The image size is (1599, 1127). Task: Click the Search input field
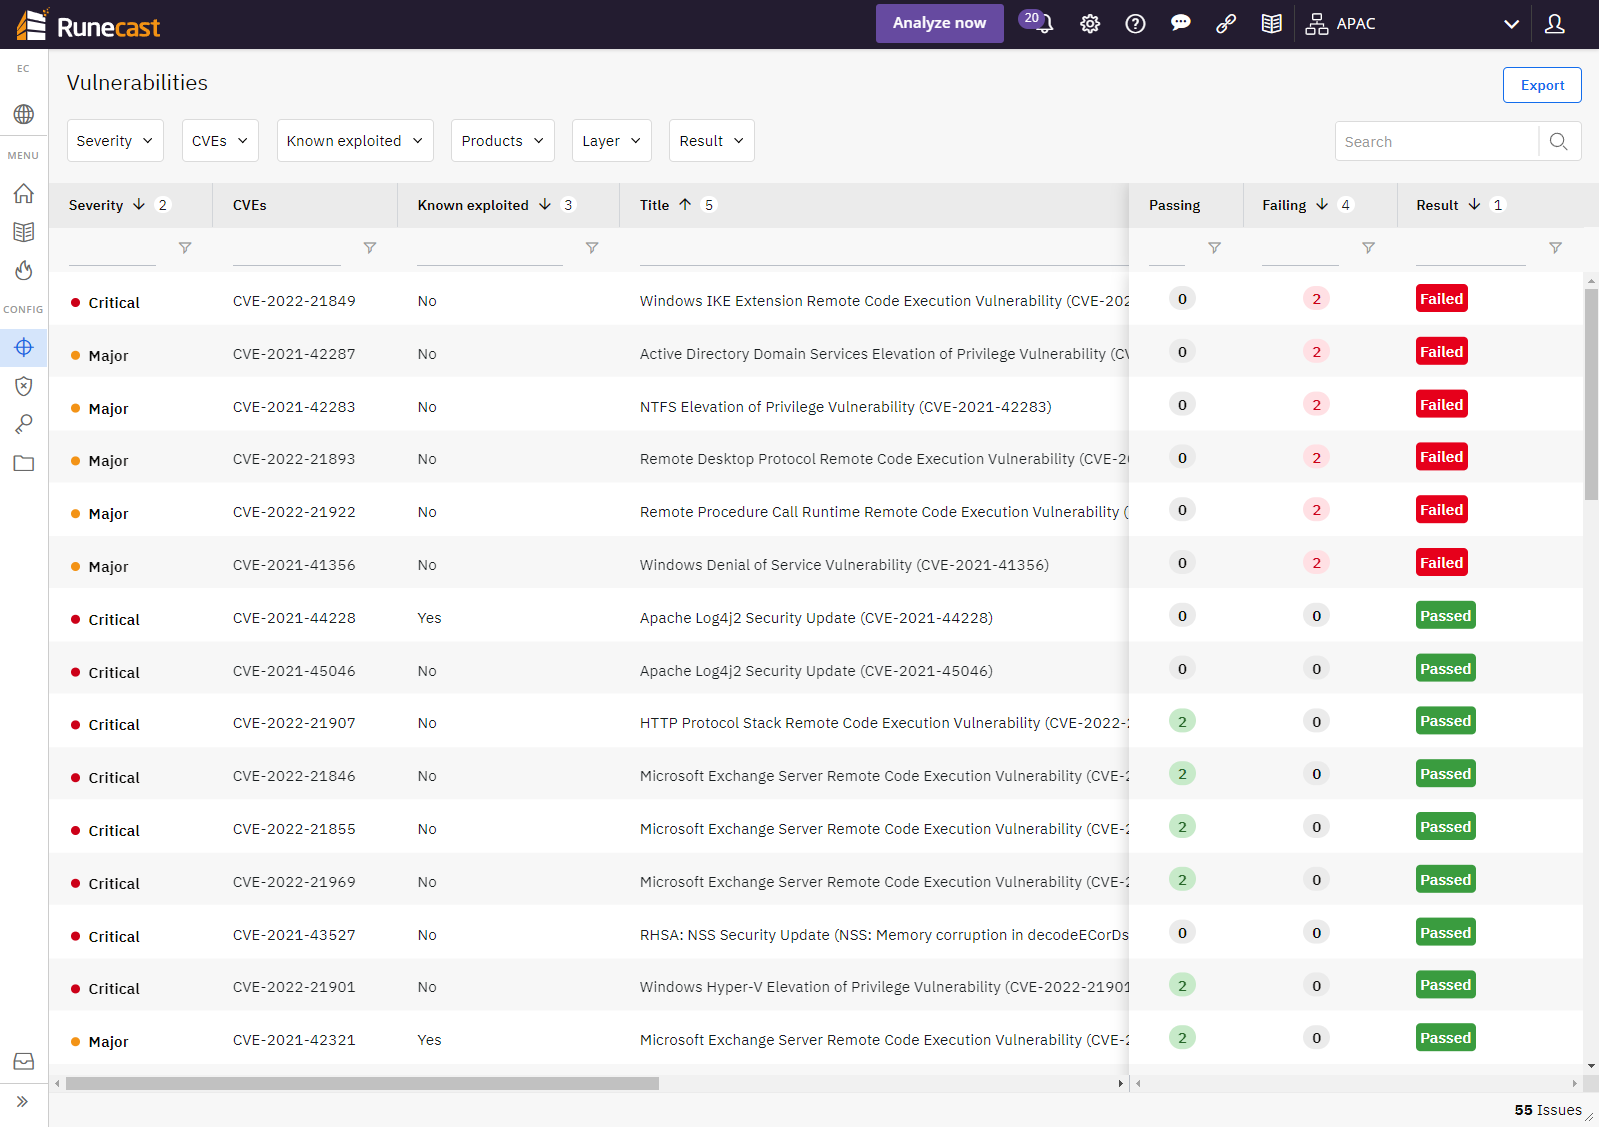[x=1436, y=142]
